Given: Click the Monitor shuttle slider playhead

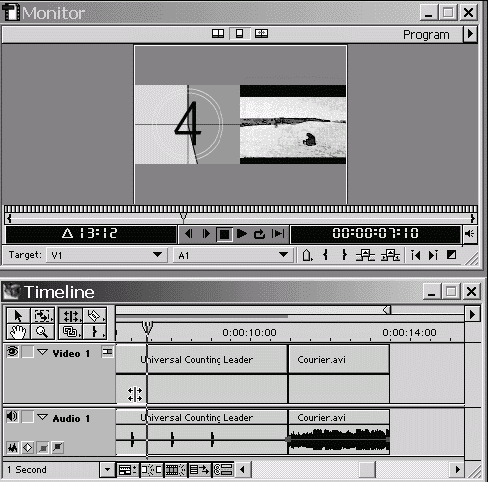Looking at the screenshot, I should (183, 217).
